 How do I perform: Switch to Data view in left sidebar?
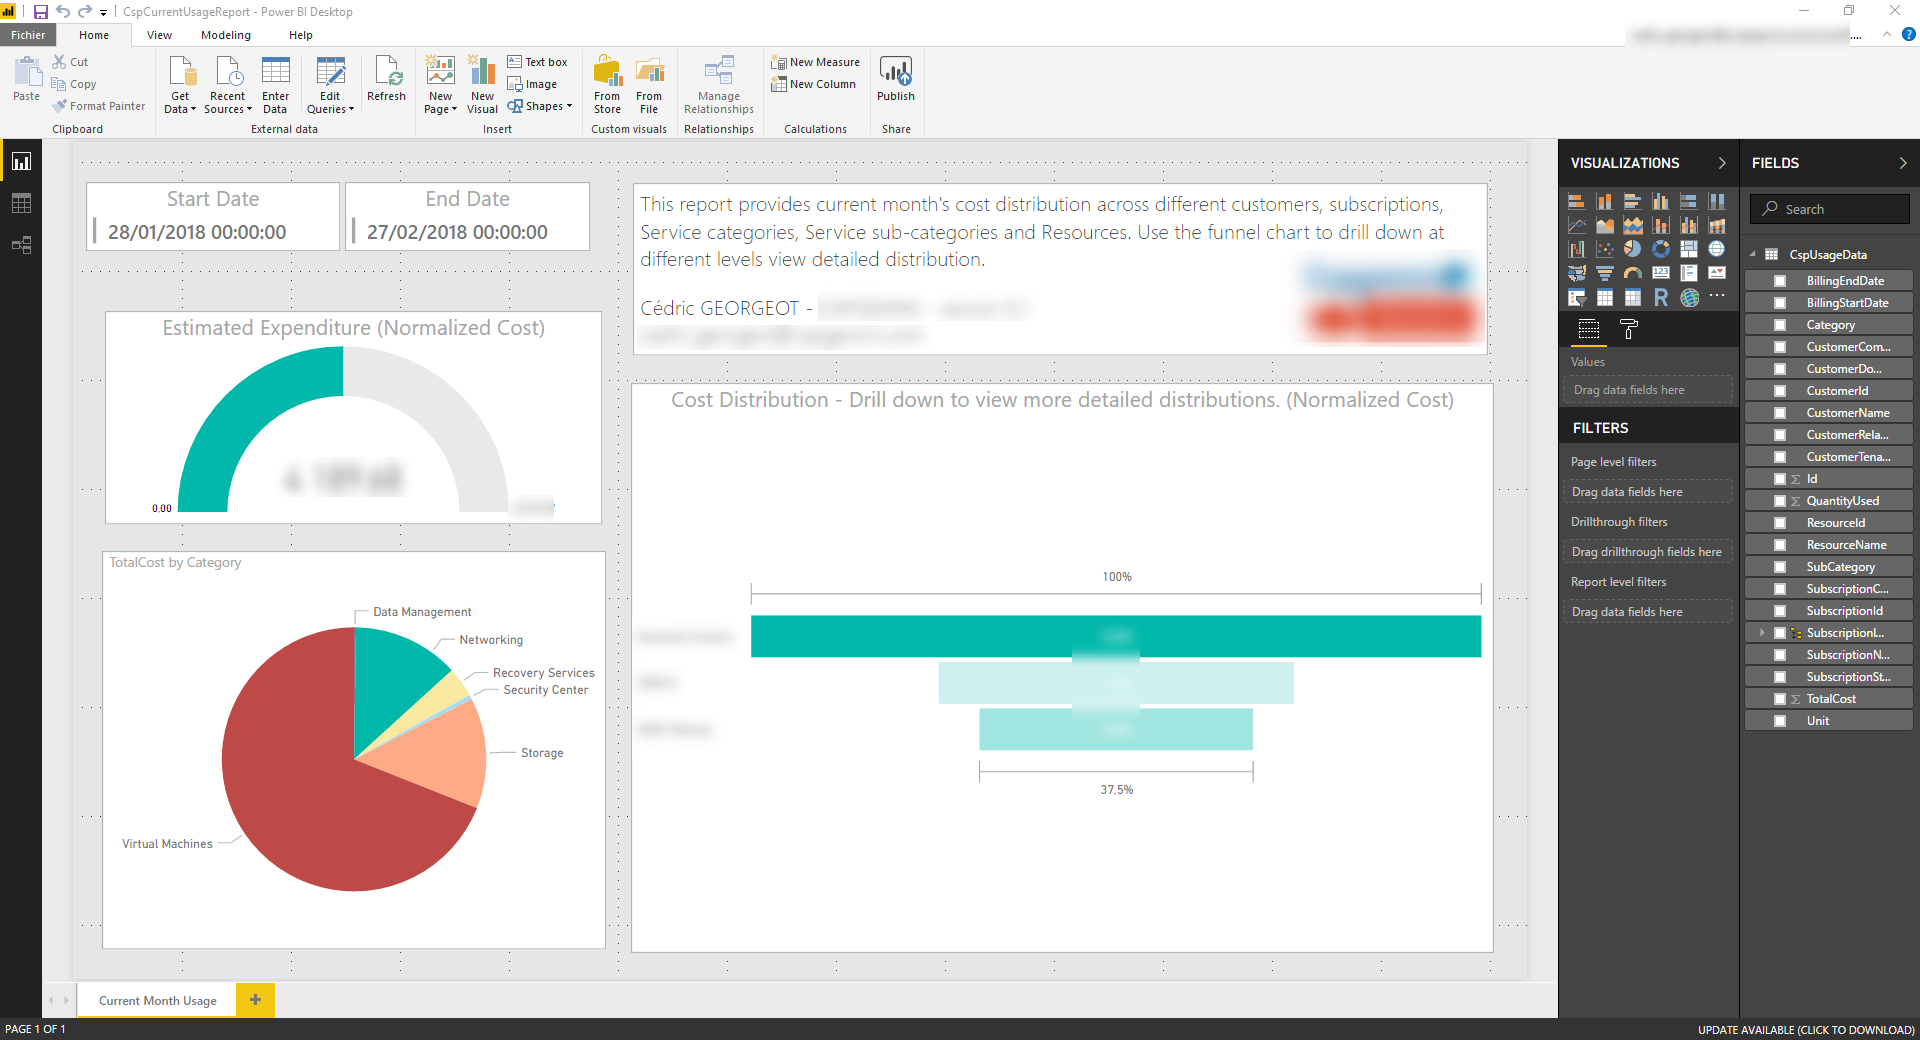(21, 203)
